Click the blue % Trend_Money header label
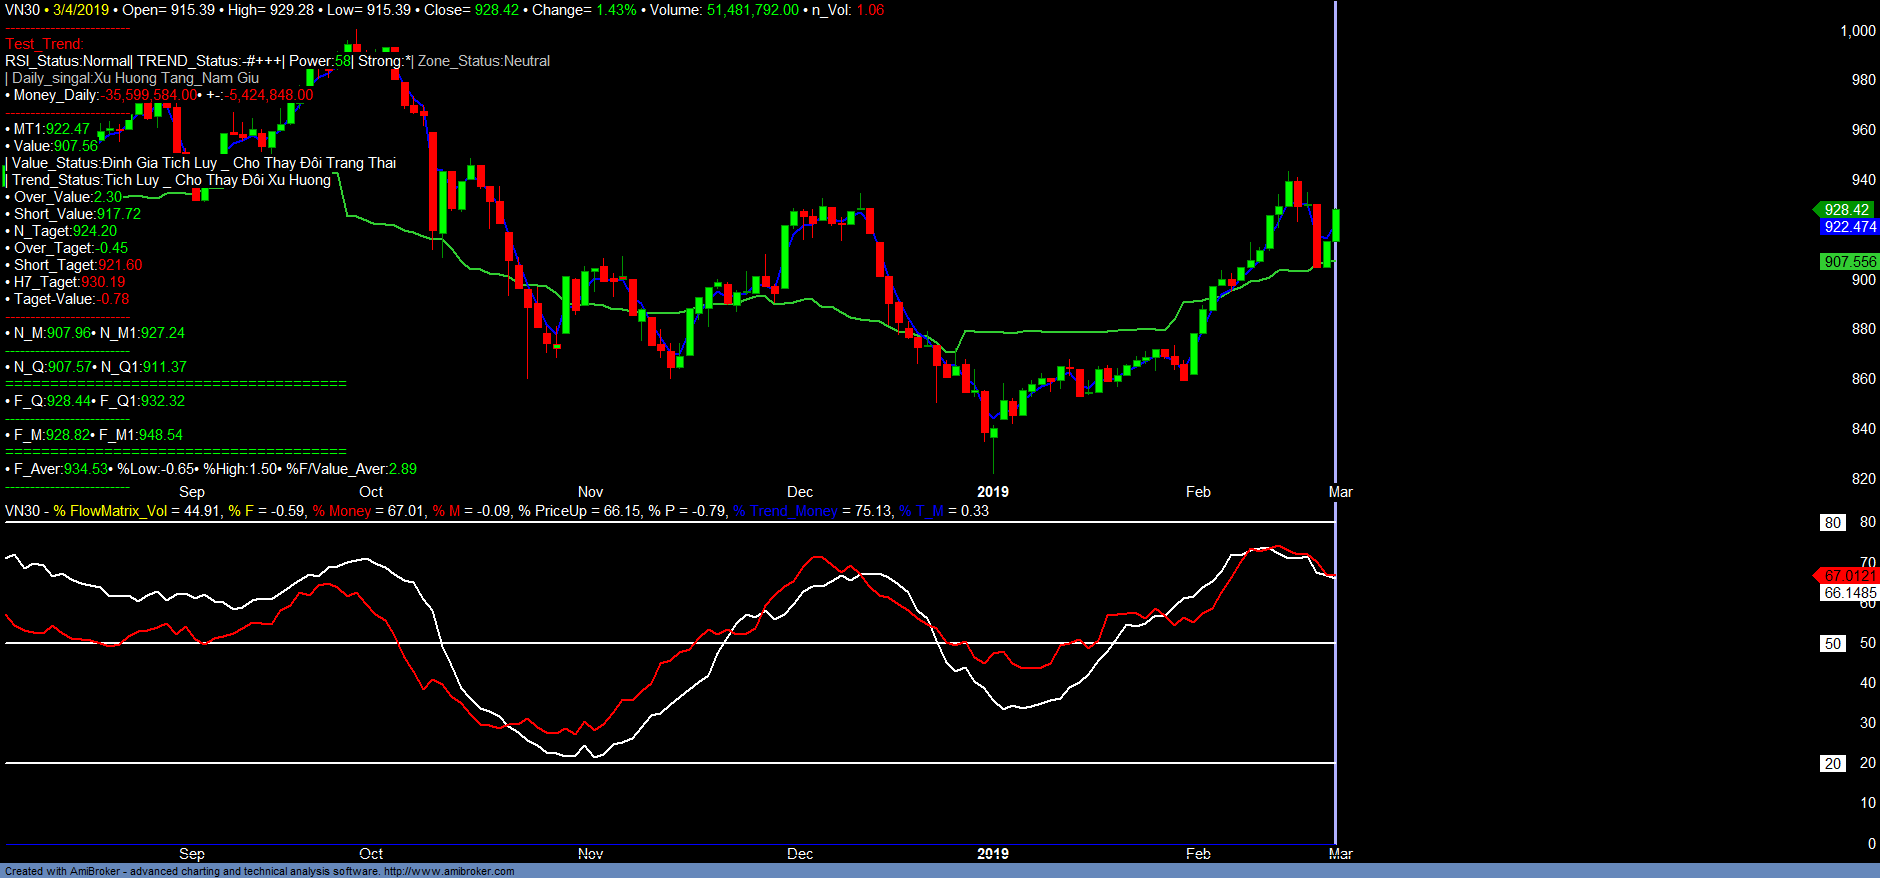 point(785,511)
